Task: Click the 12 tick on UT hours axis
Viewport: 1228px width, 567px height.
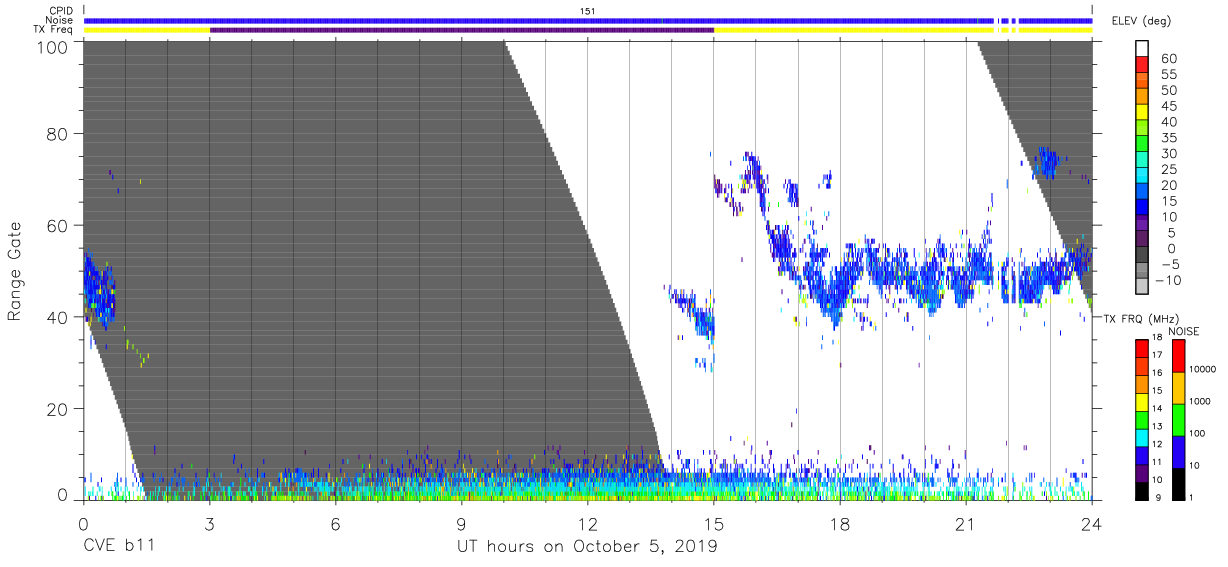Action: 588,522
